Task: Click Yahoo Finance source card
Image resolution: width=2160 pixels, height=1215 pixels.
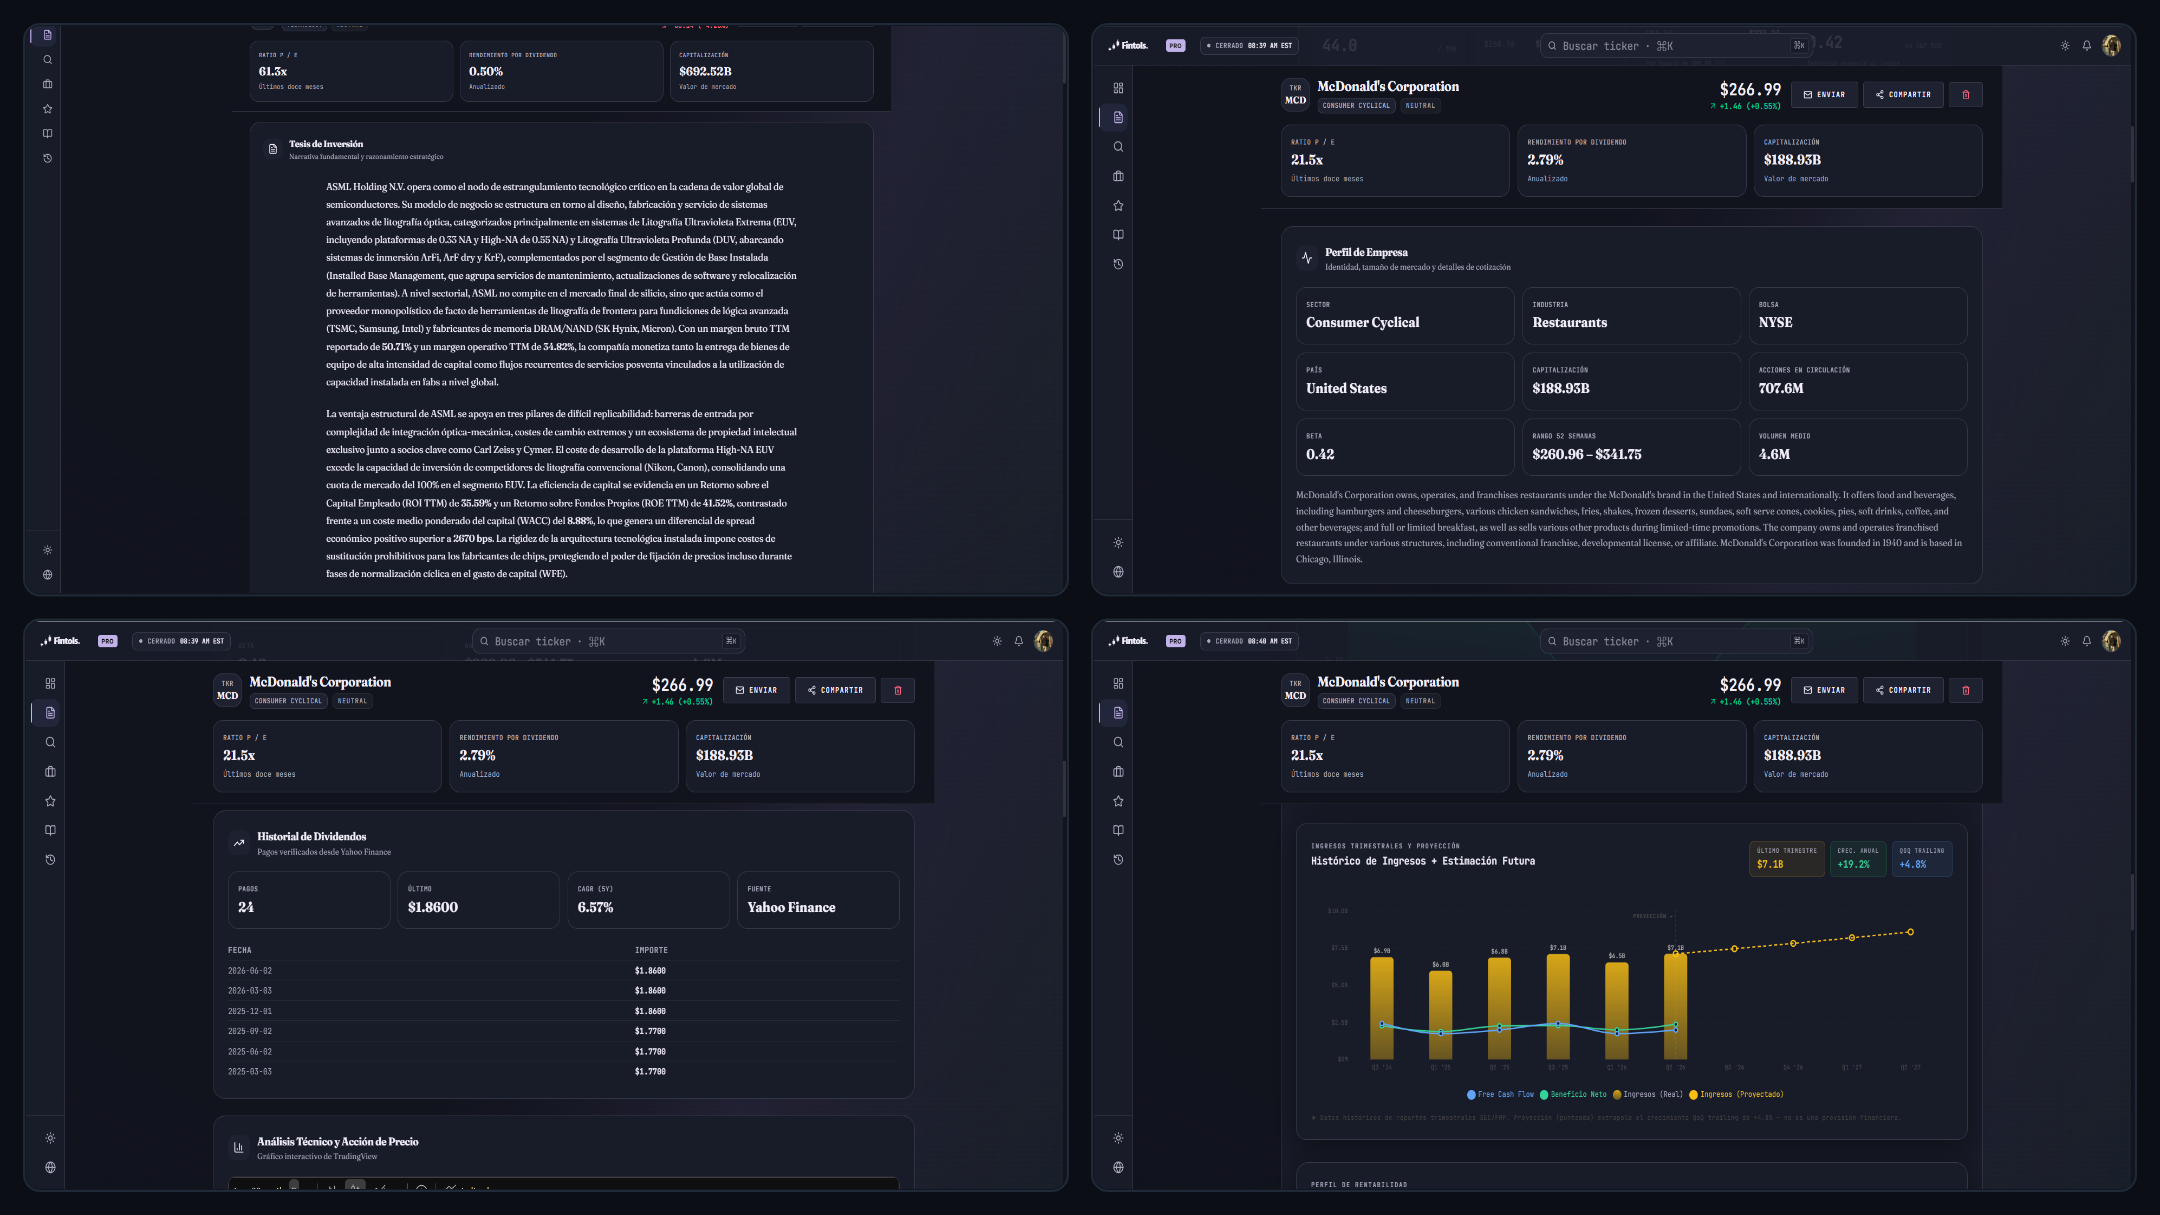Action: pos(818,900)
